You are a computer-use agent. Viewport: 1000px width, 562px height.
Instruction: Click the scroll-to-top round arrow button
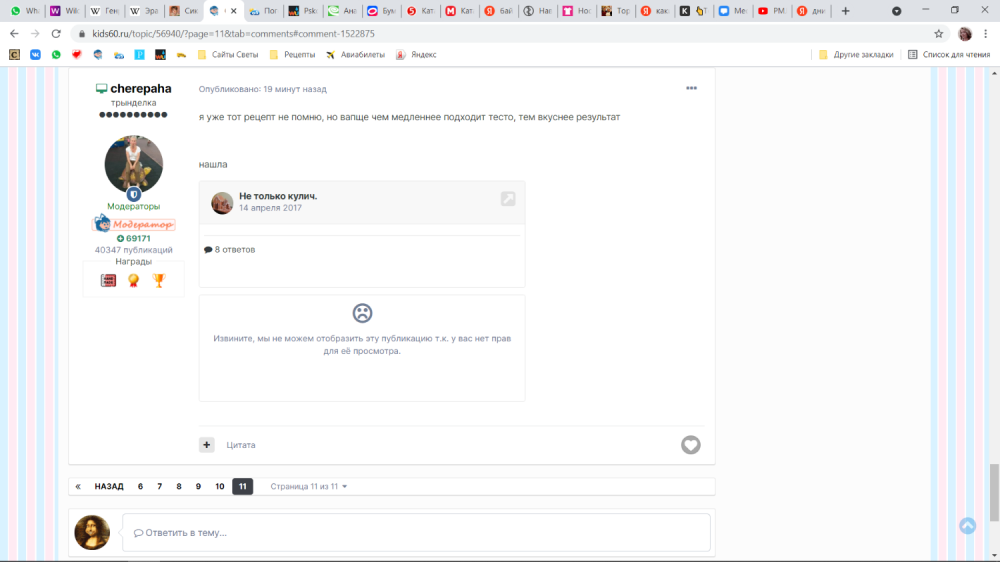pyautogui.click(x=967, y=525)
